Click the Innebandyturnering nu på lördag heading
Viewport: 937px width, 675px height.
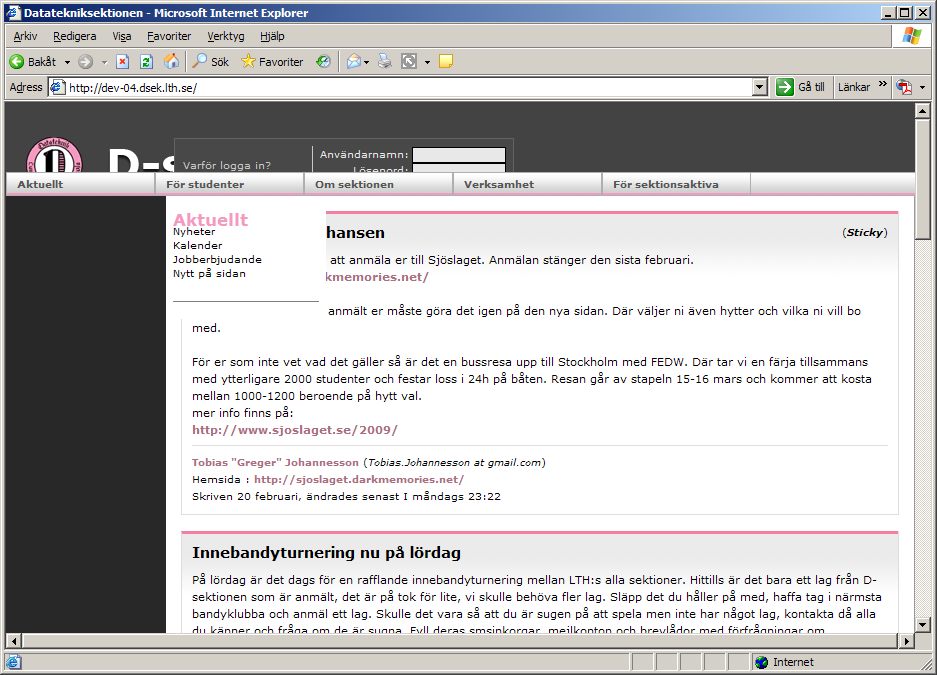coord(326,553)
